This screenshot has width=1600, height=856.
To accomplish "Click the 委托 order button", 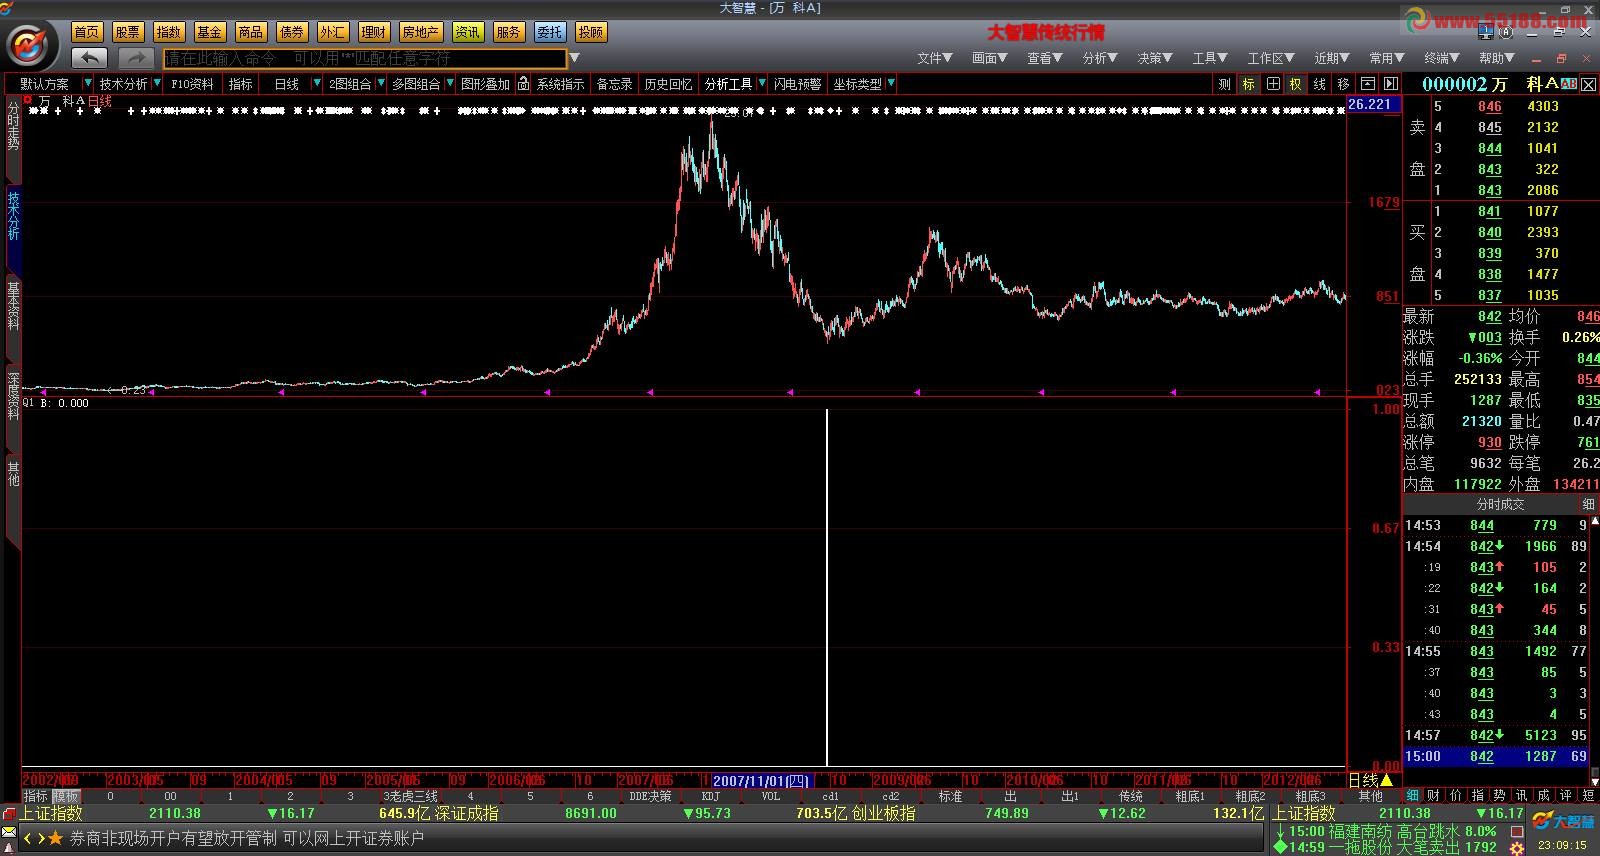I will click(x=550, y=32).
